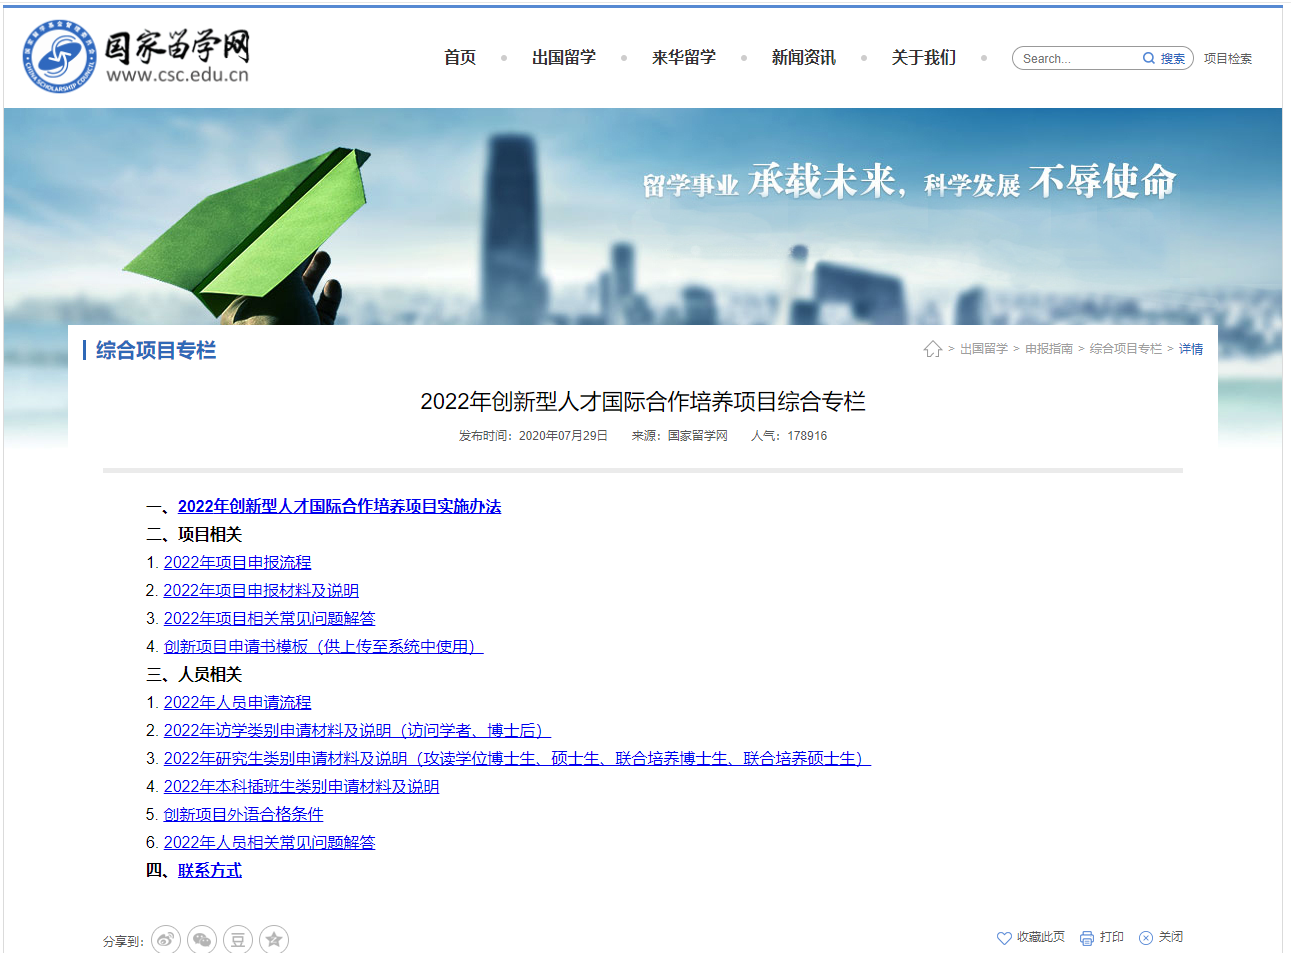Click the printer icon to print
Image resolution: width=1291 pixels, height=953 pixels.
(1087, 938)
